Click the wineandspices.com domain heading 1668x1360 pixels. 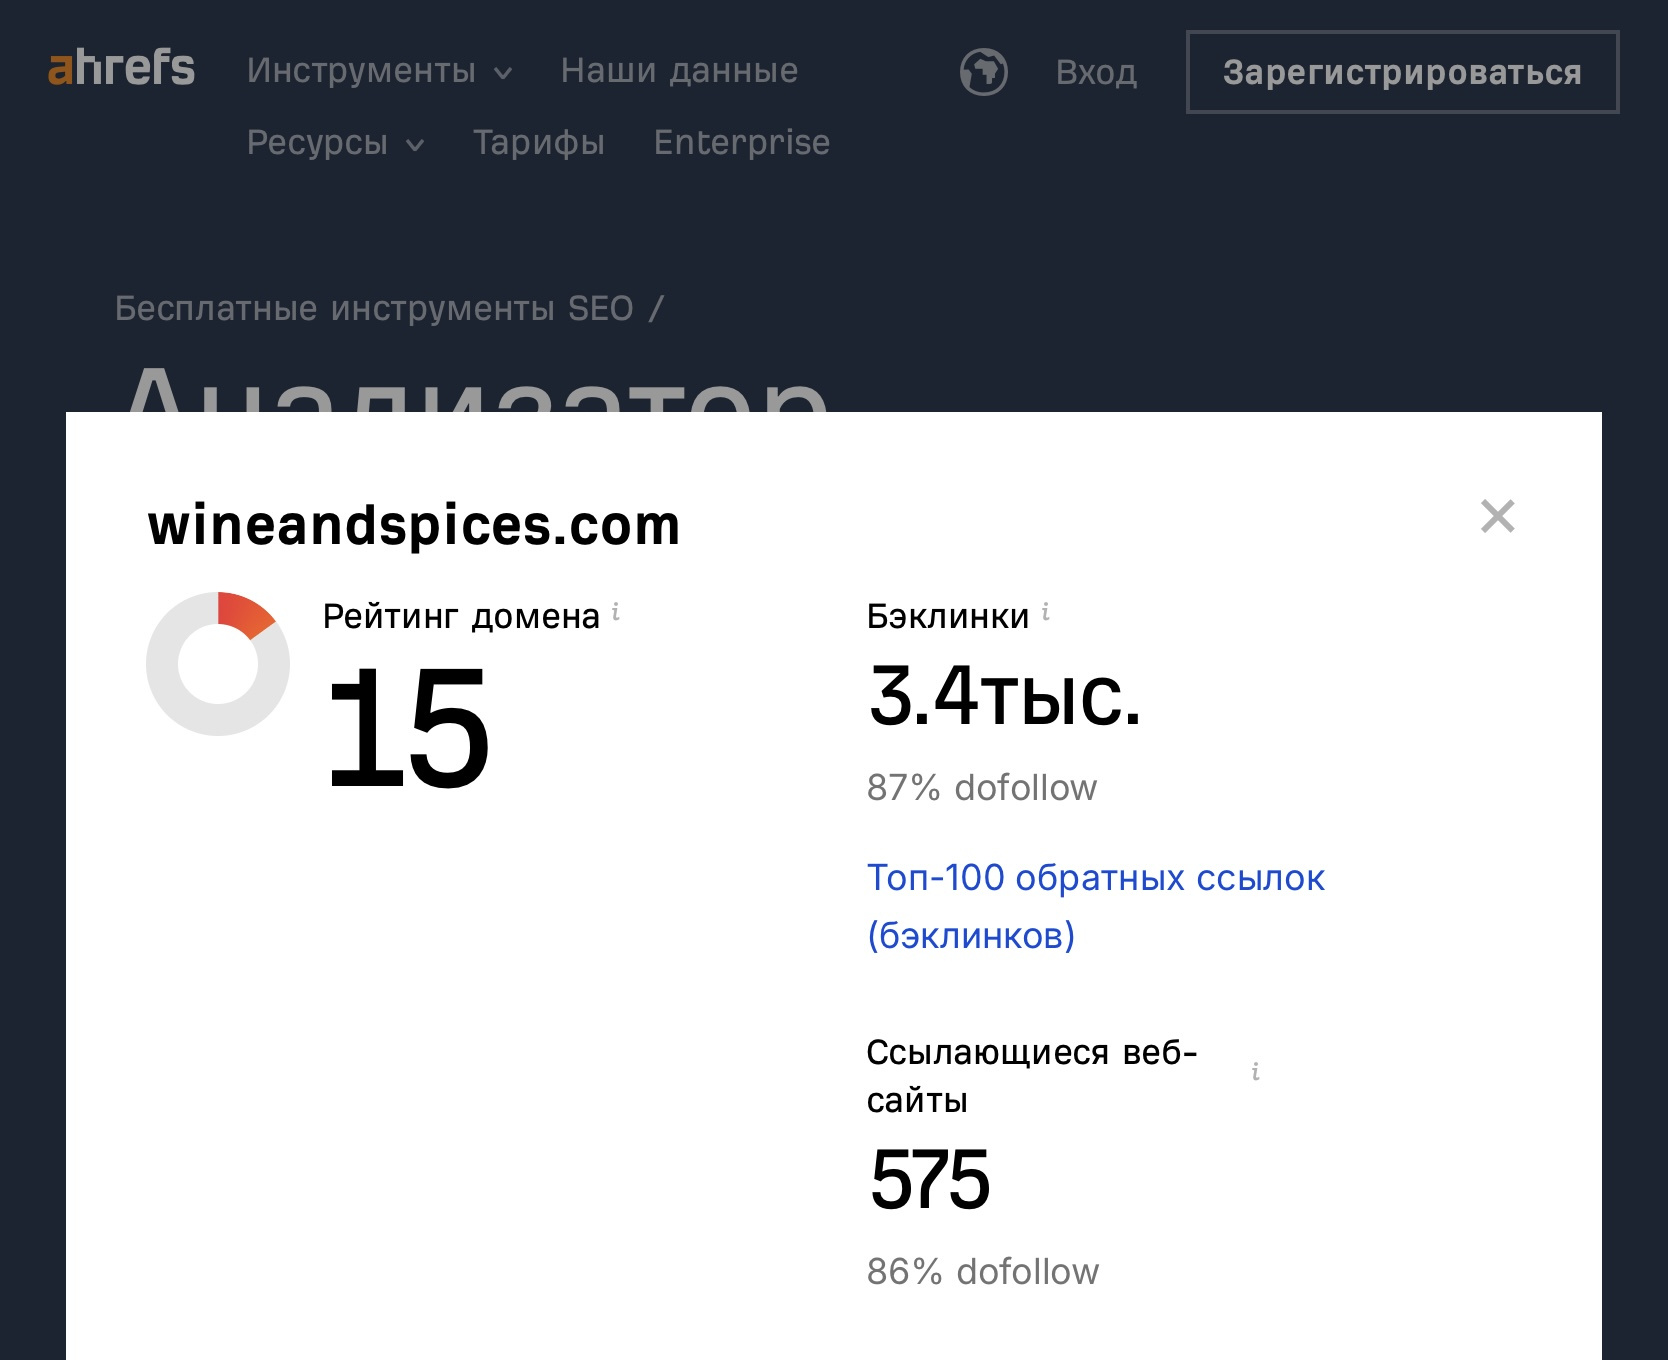pyautogui.click(x=414, y=524)
